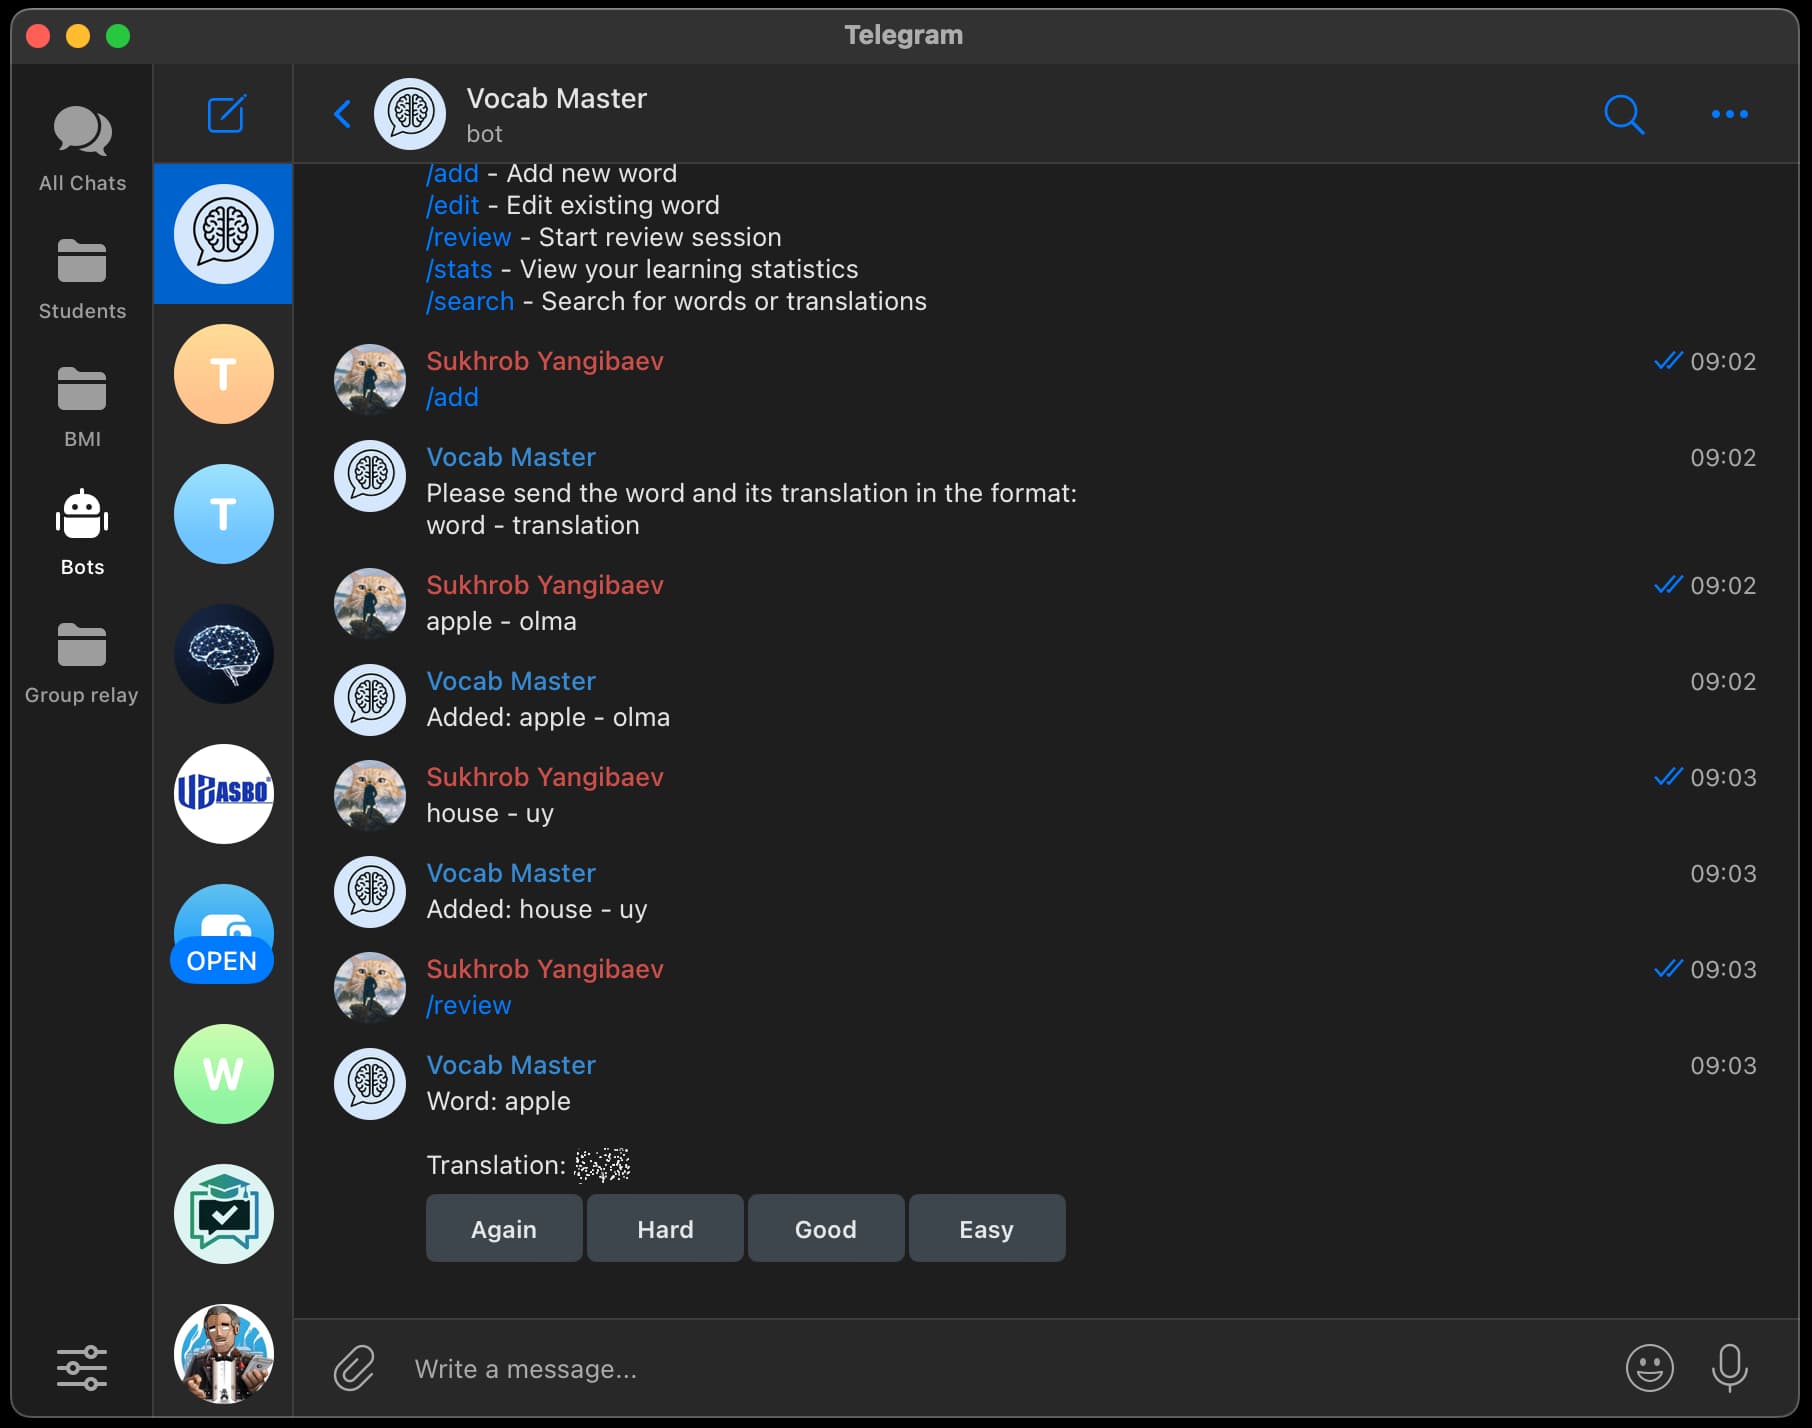Image resolution: width=1812 pixels, height=1428 pixels.
Task: Search in this chat
Action: (1624, 114)
